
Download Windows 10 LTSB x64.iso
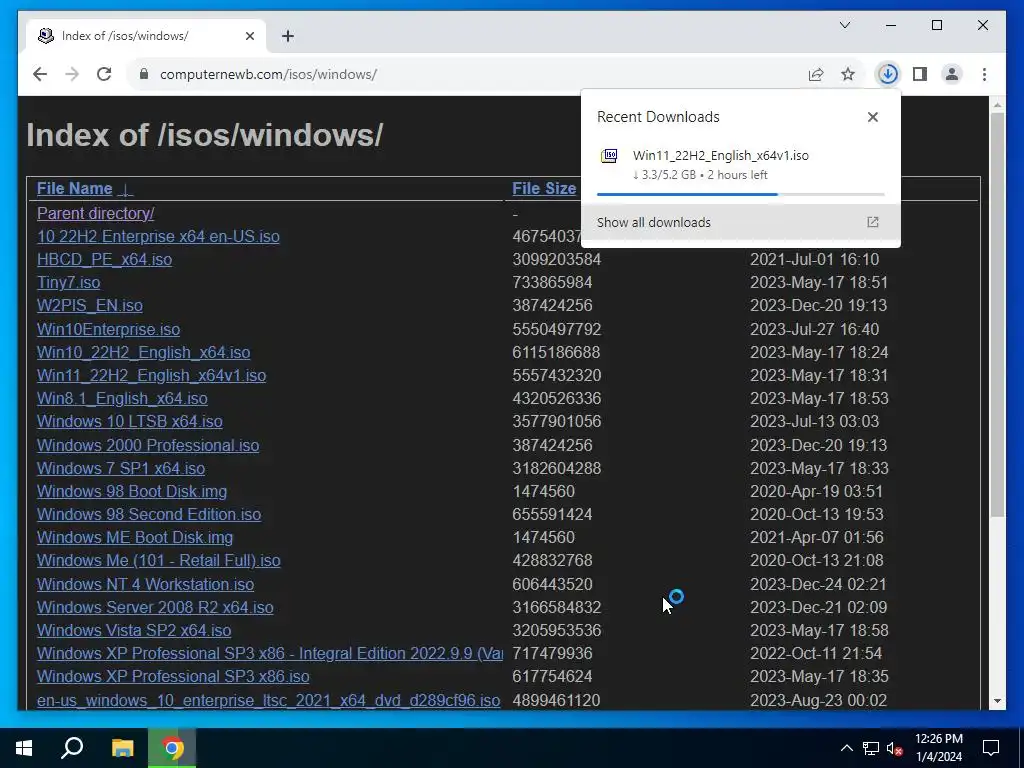129,421
